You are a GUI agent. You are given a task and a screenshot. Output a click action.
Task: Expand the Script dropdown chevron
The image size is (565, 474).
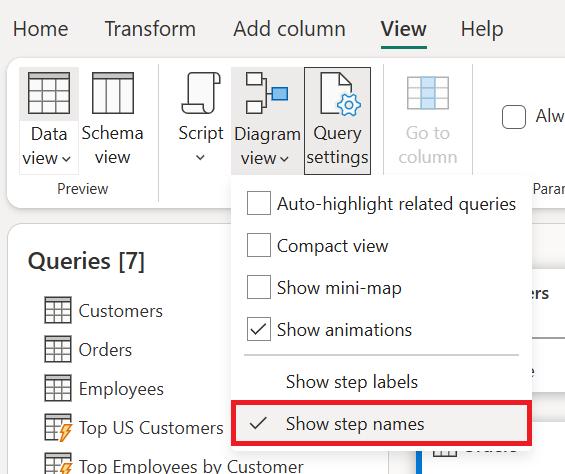click(x=200, y=158)
